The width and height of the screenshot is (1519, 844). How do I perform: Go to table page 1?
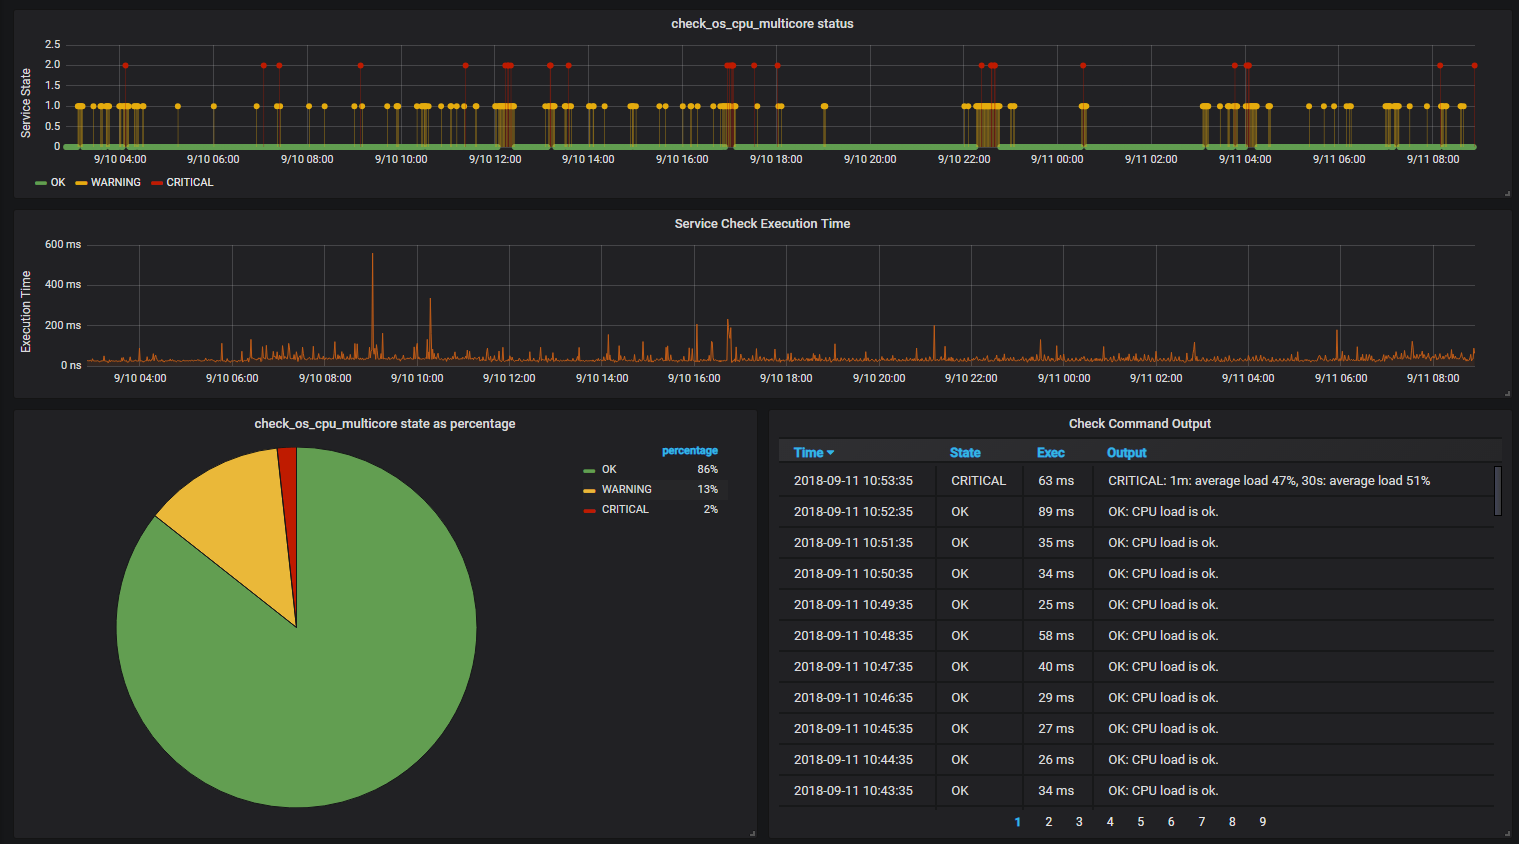click(x=1017, y=821)
